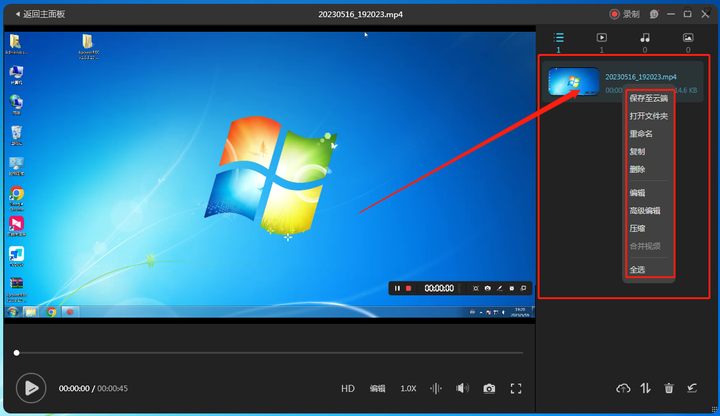The height and width of the screenshot is (416, 720).
Task: Take a snapshot with the camera icon
Action: pyautogui.click(x=489, y=388)
